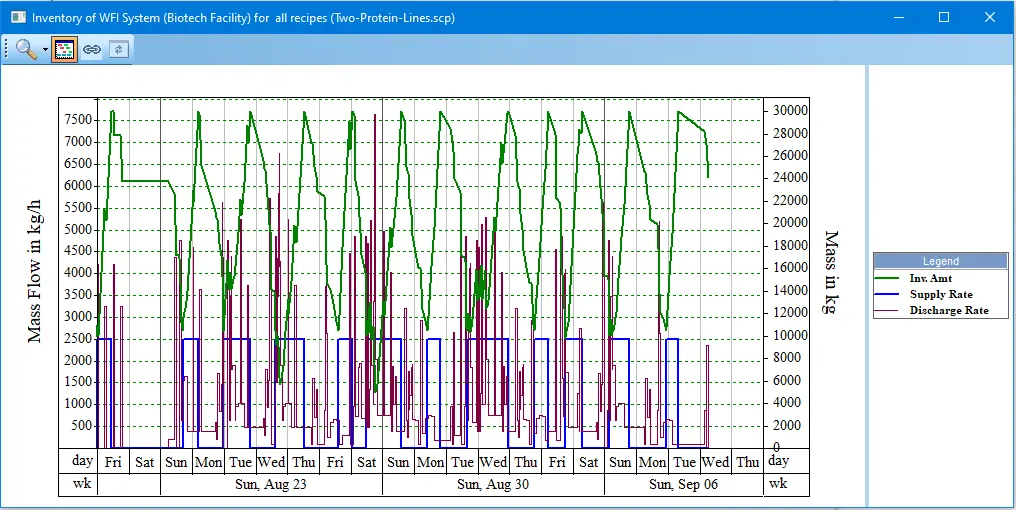This screenshot has height=510, width=1016.
Task: Click the 5500 left axis value
Action: coord(78,207)
